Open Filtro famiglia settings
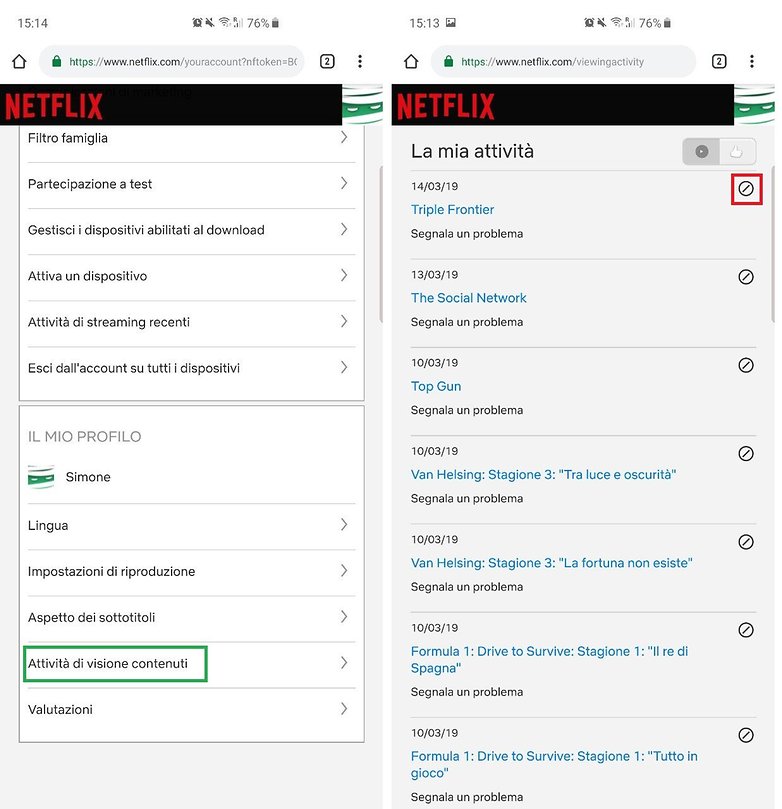The width and height of the screenshot is (782, 809). click(x=191, y=139)
